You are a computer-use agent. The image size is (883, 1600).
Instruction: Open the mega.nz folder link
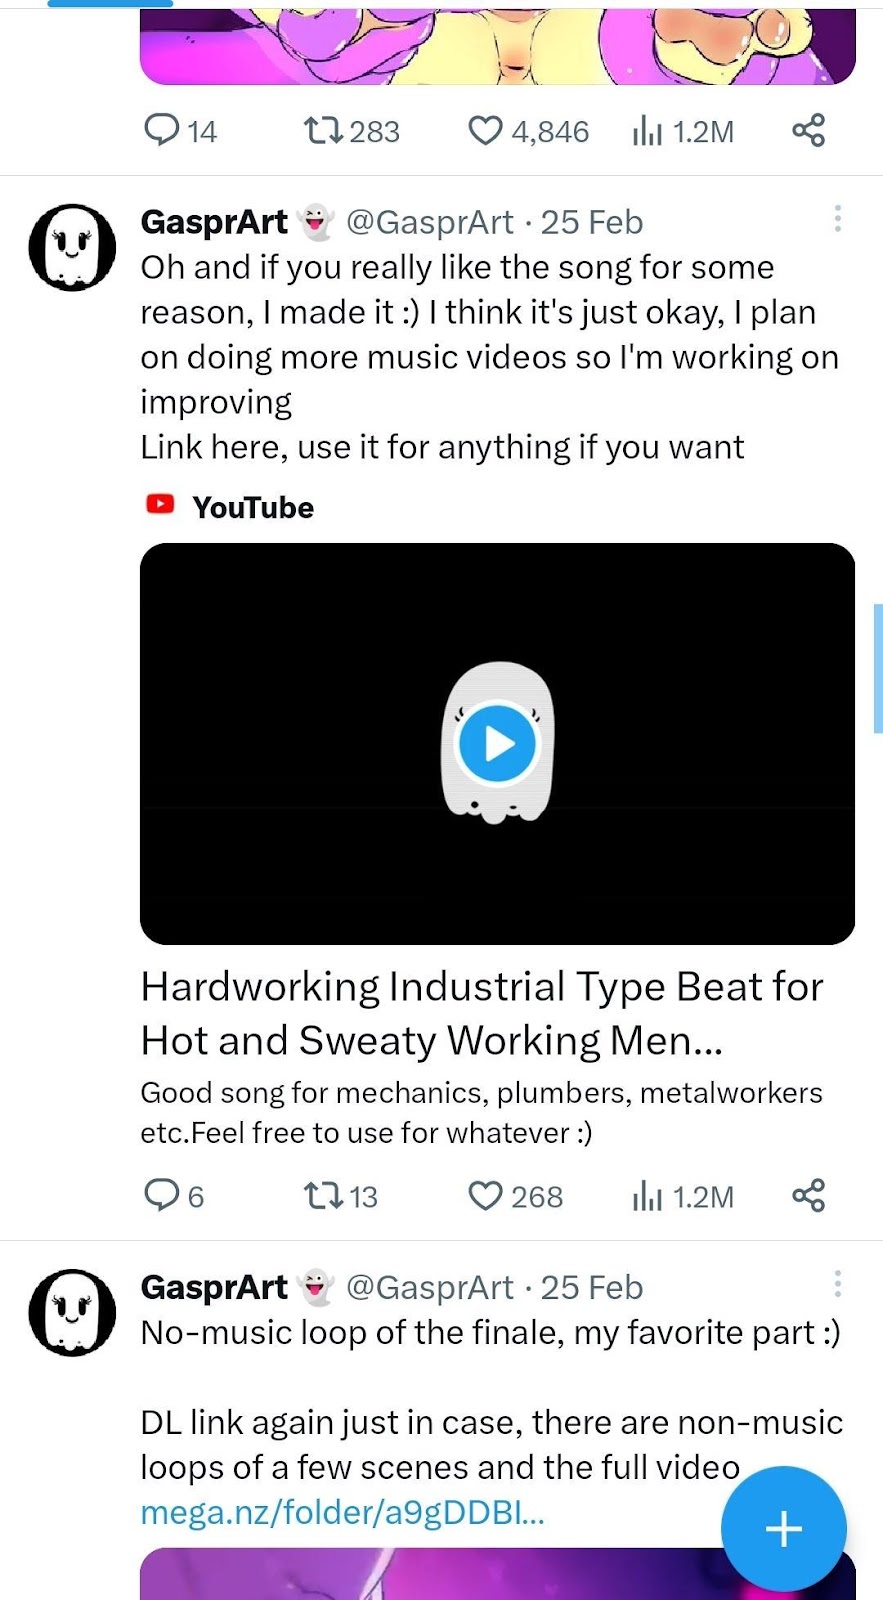[x=342, y=1512]
